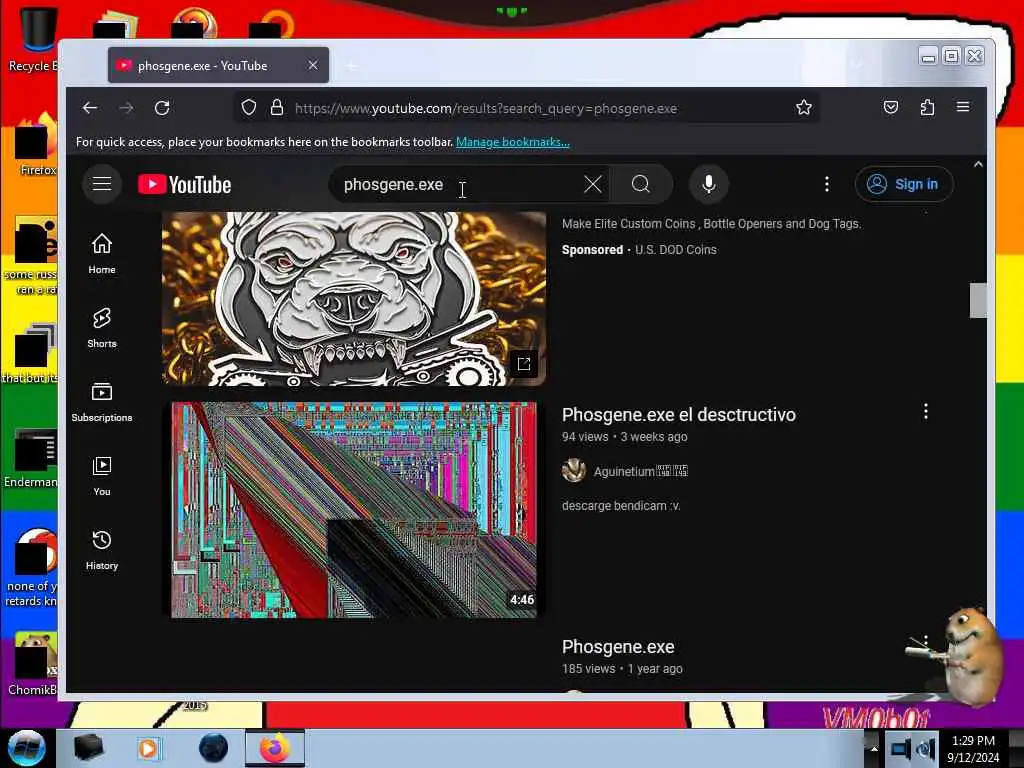1024x768 pixels.
Task: Go back using the browser back arrow
Action: 90,108
